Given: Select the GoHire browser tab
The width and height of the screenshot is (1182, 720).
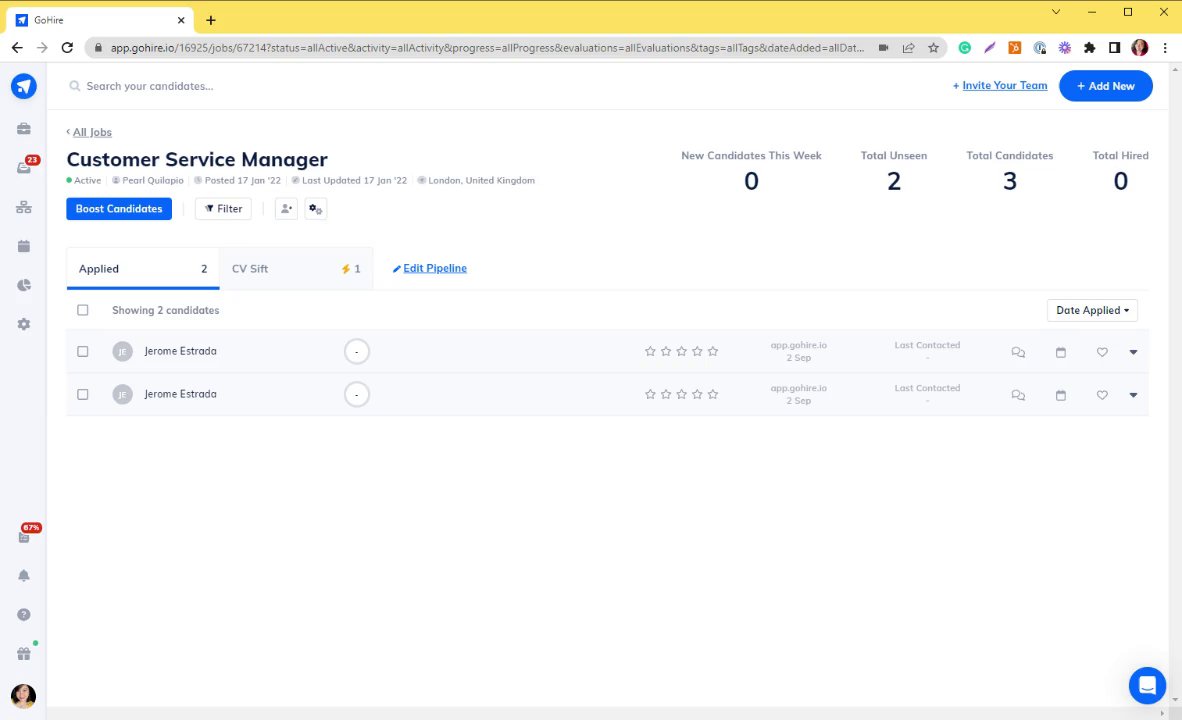Looking at the screenshot, I should (x=100, y=20).
